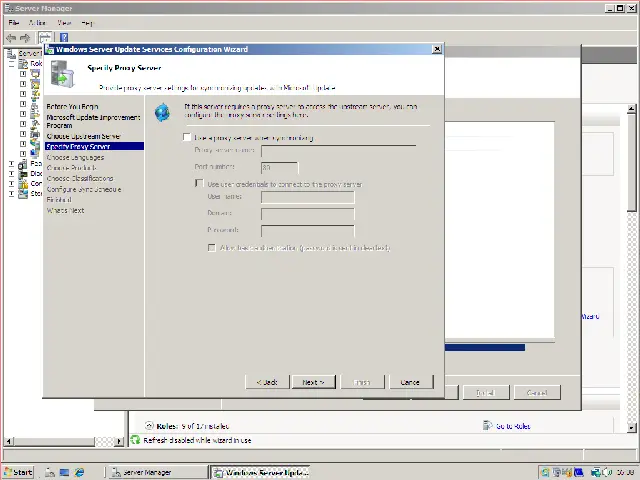Viewport: 640px width, 480px height.
Task: Collapse the Roles summary section chevron
Action: point(149,425)
